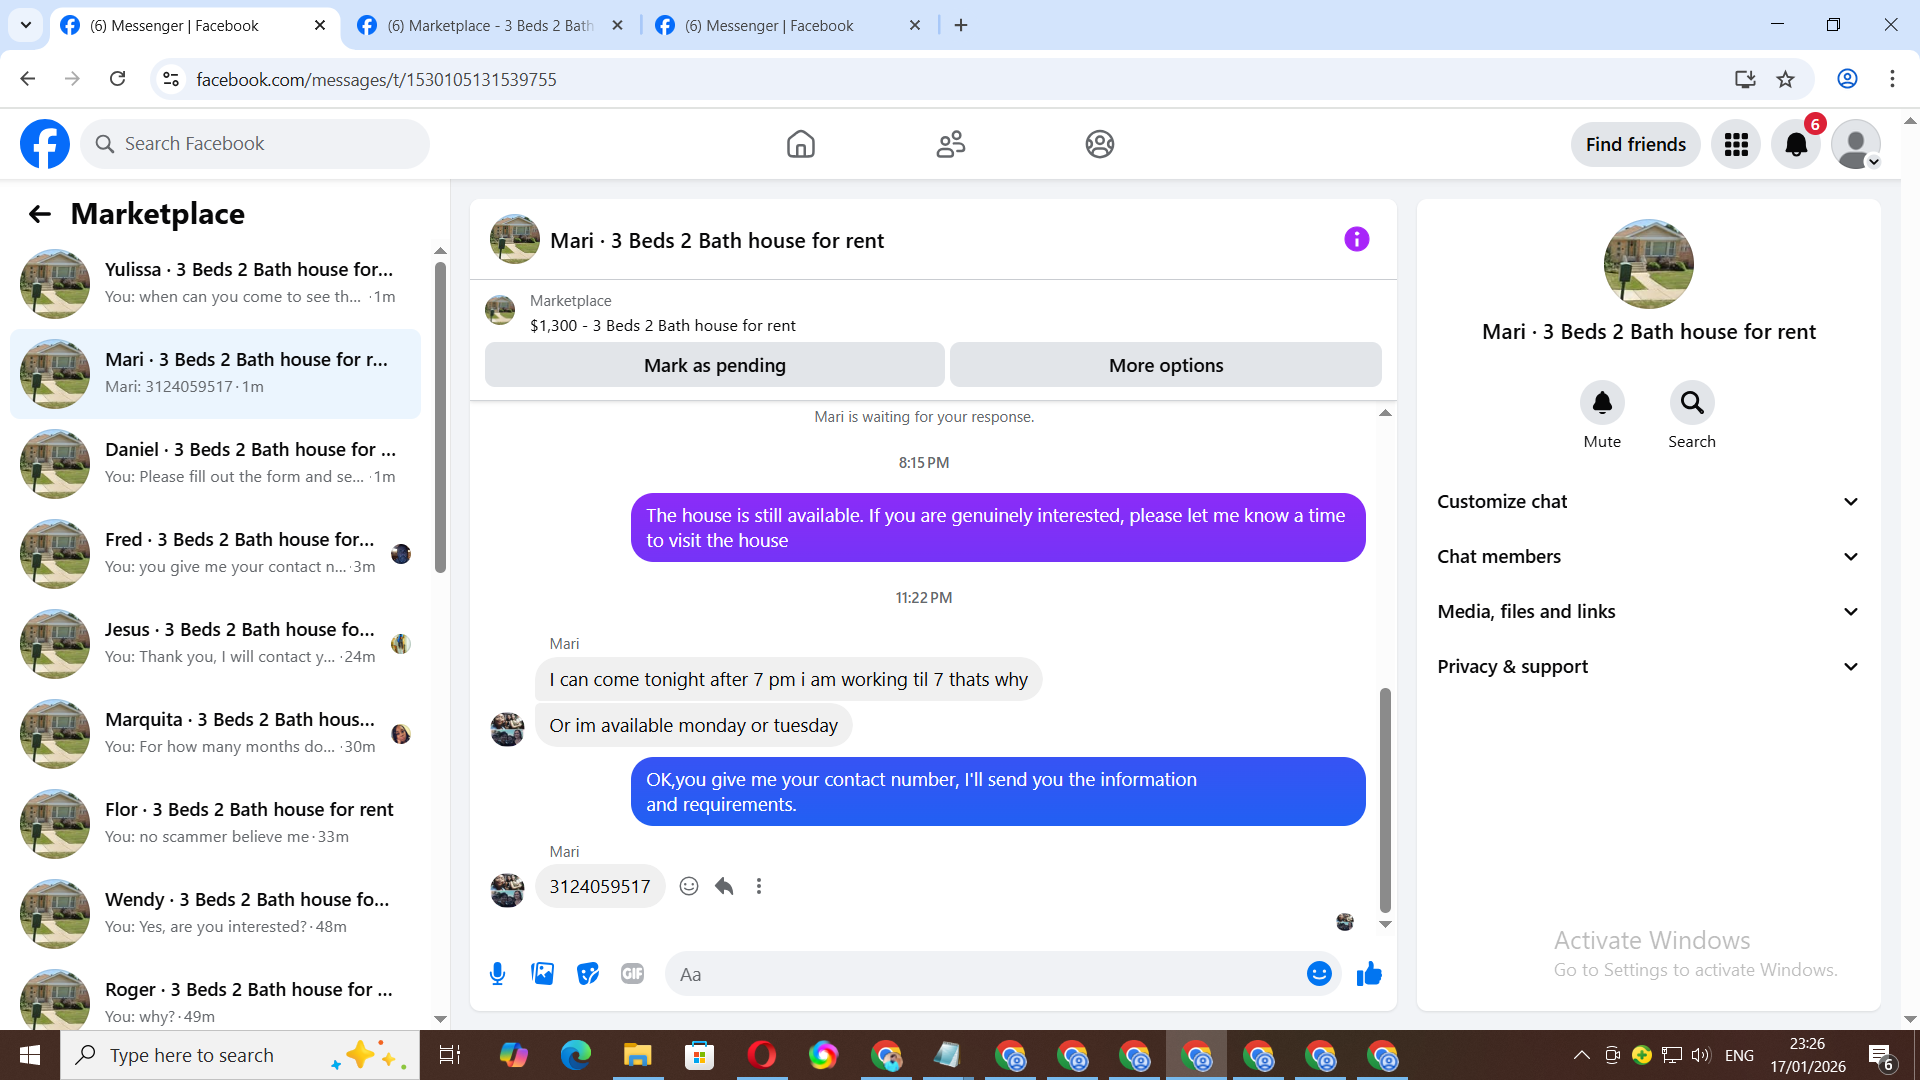1920x1080 pixels.
Task: Switch to the Marketplace browser tab
Action: pyautogui.click(x=490, y=26)
